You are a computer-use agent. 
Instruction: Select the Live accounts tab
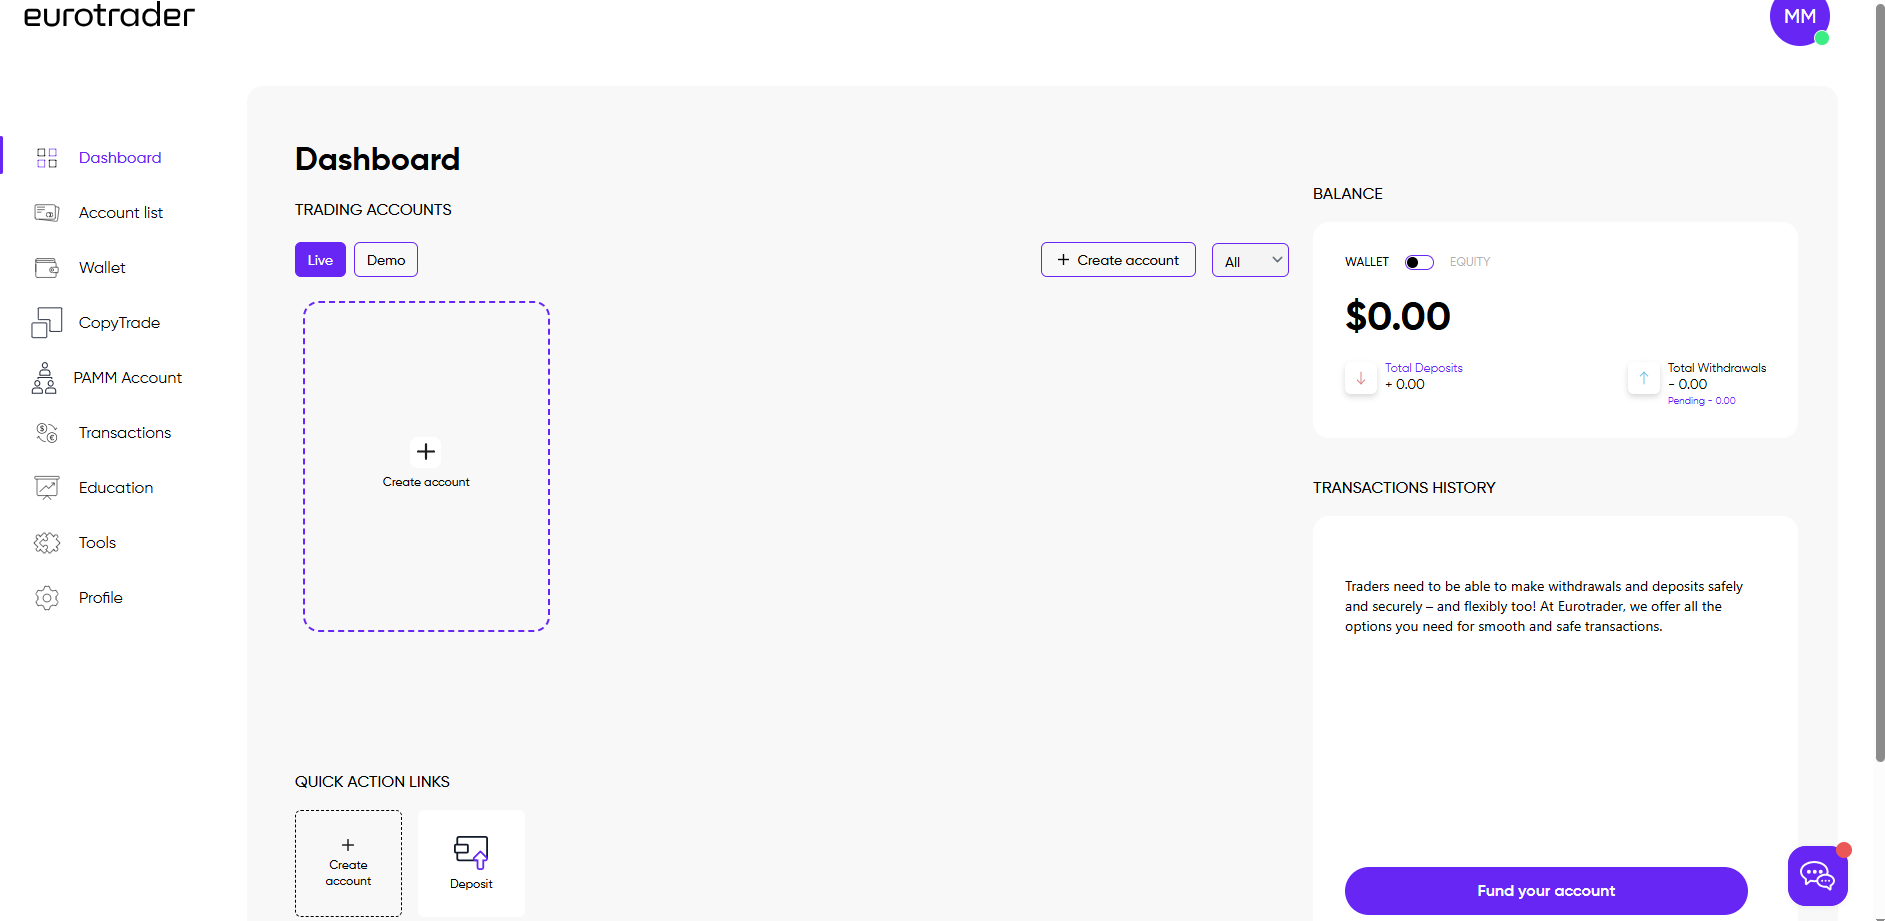pos(320,260)
